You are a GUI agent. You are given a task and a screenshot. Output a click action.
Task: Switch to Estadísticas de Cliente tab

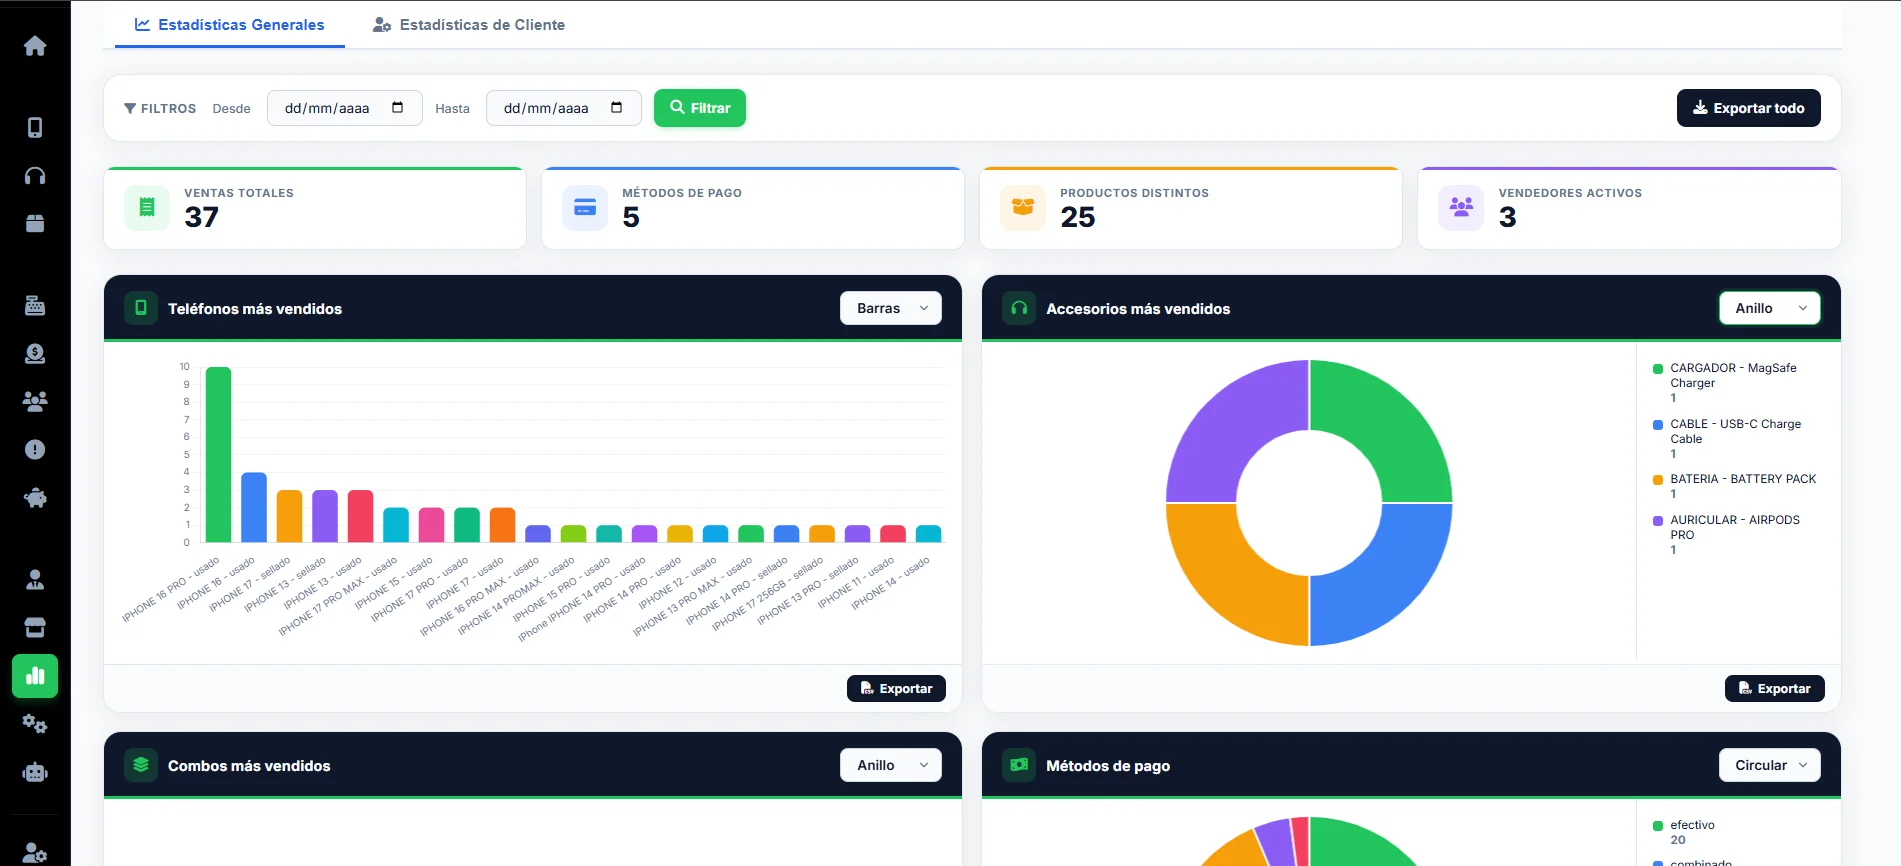click(x=469, y=25)
